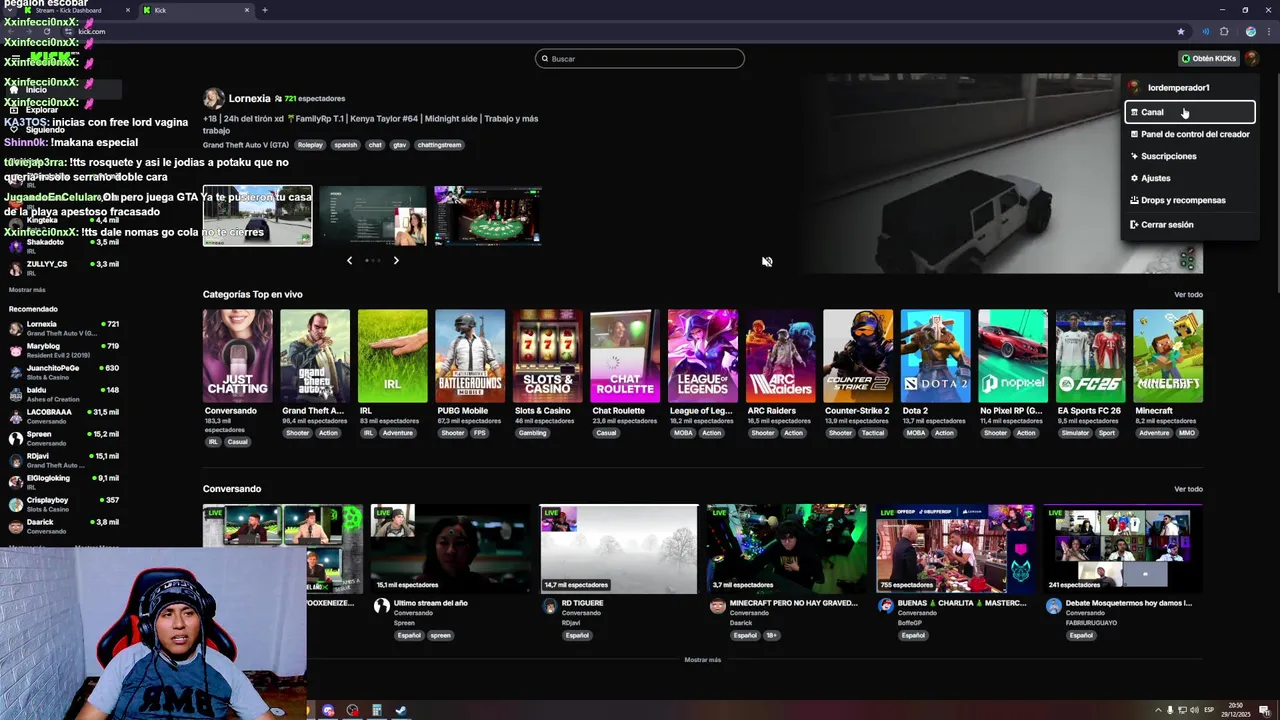Click the Buscar search field
This screenshot has height=720, width=1280.
pyautogui.click(x=640, y=58)
